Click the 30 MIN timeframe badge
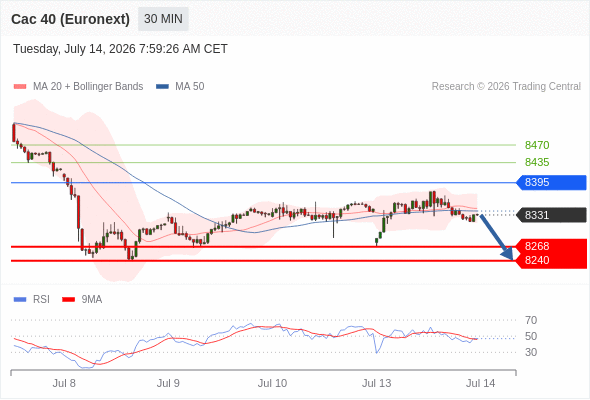 tap(163, 19)
